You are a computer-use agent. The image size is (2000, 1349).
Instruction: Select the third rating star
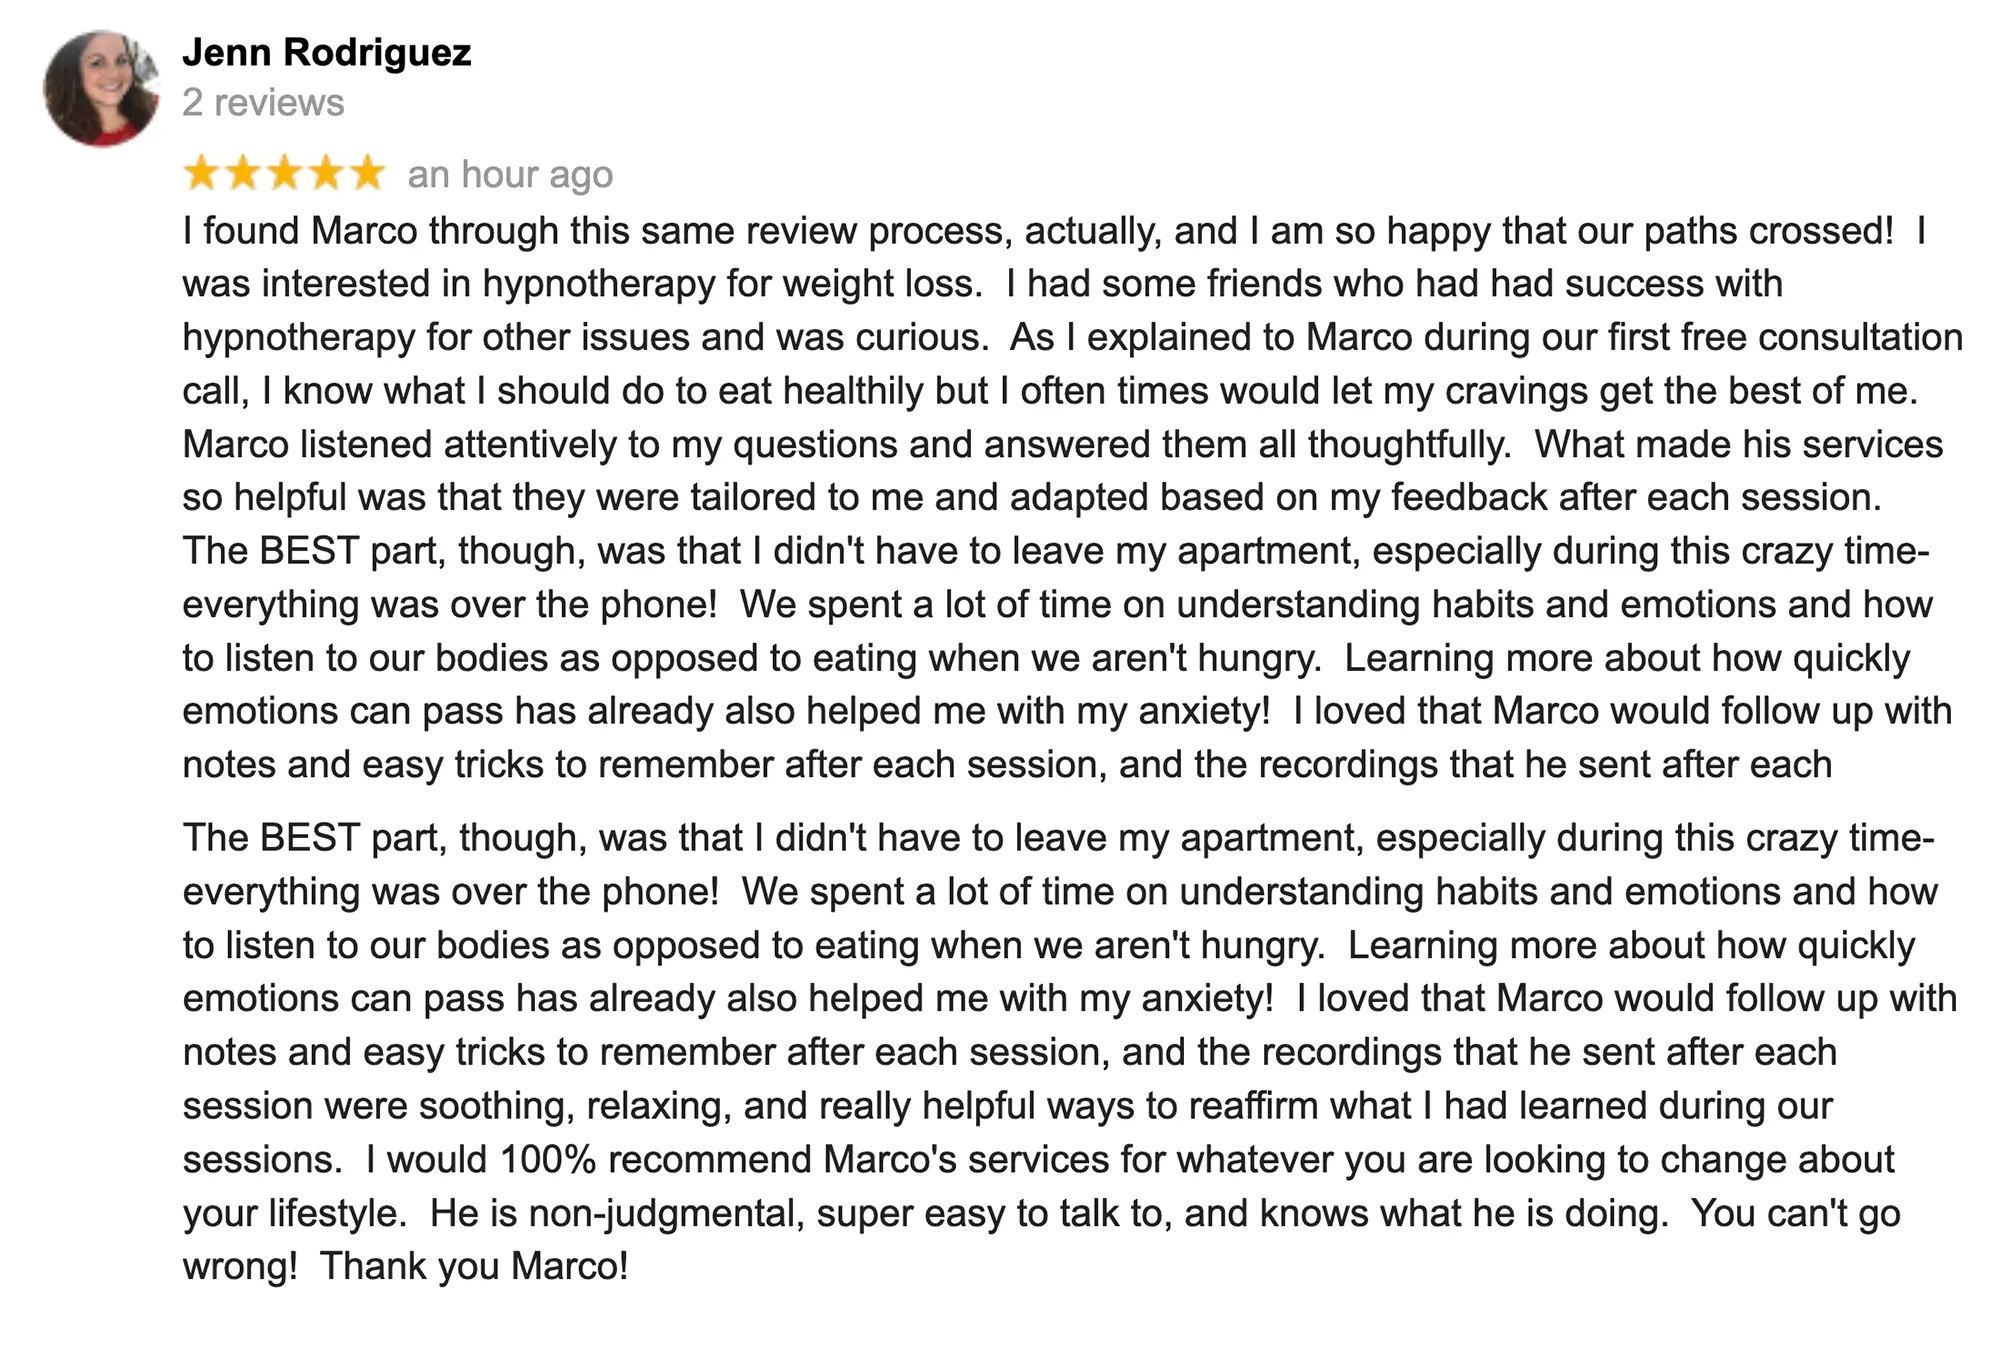pyautogui.click(x=285, y=173)
